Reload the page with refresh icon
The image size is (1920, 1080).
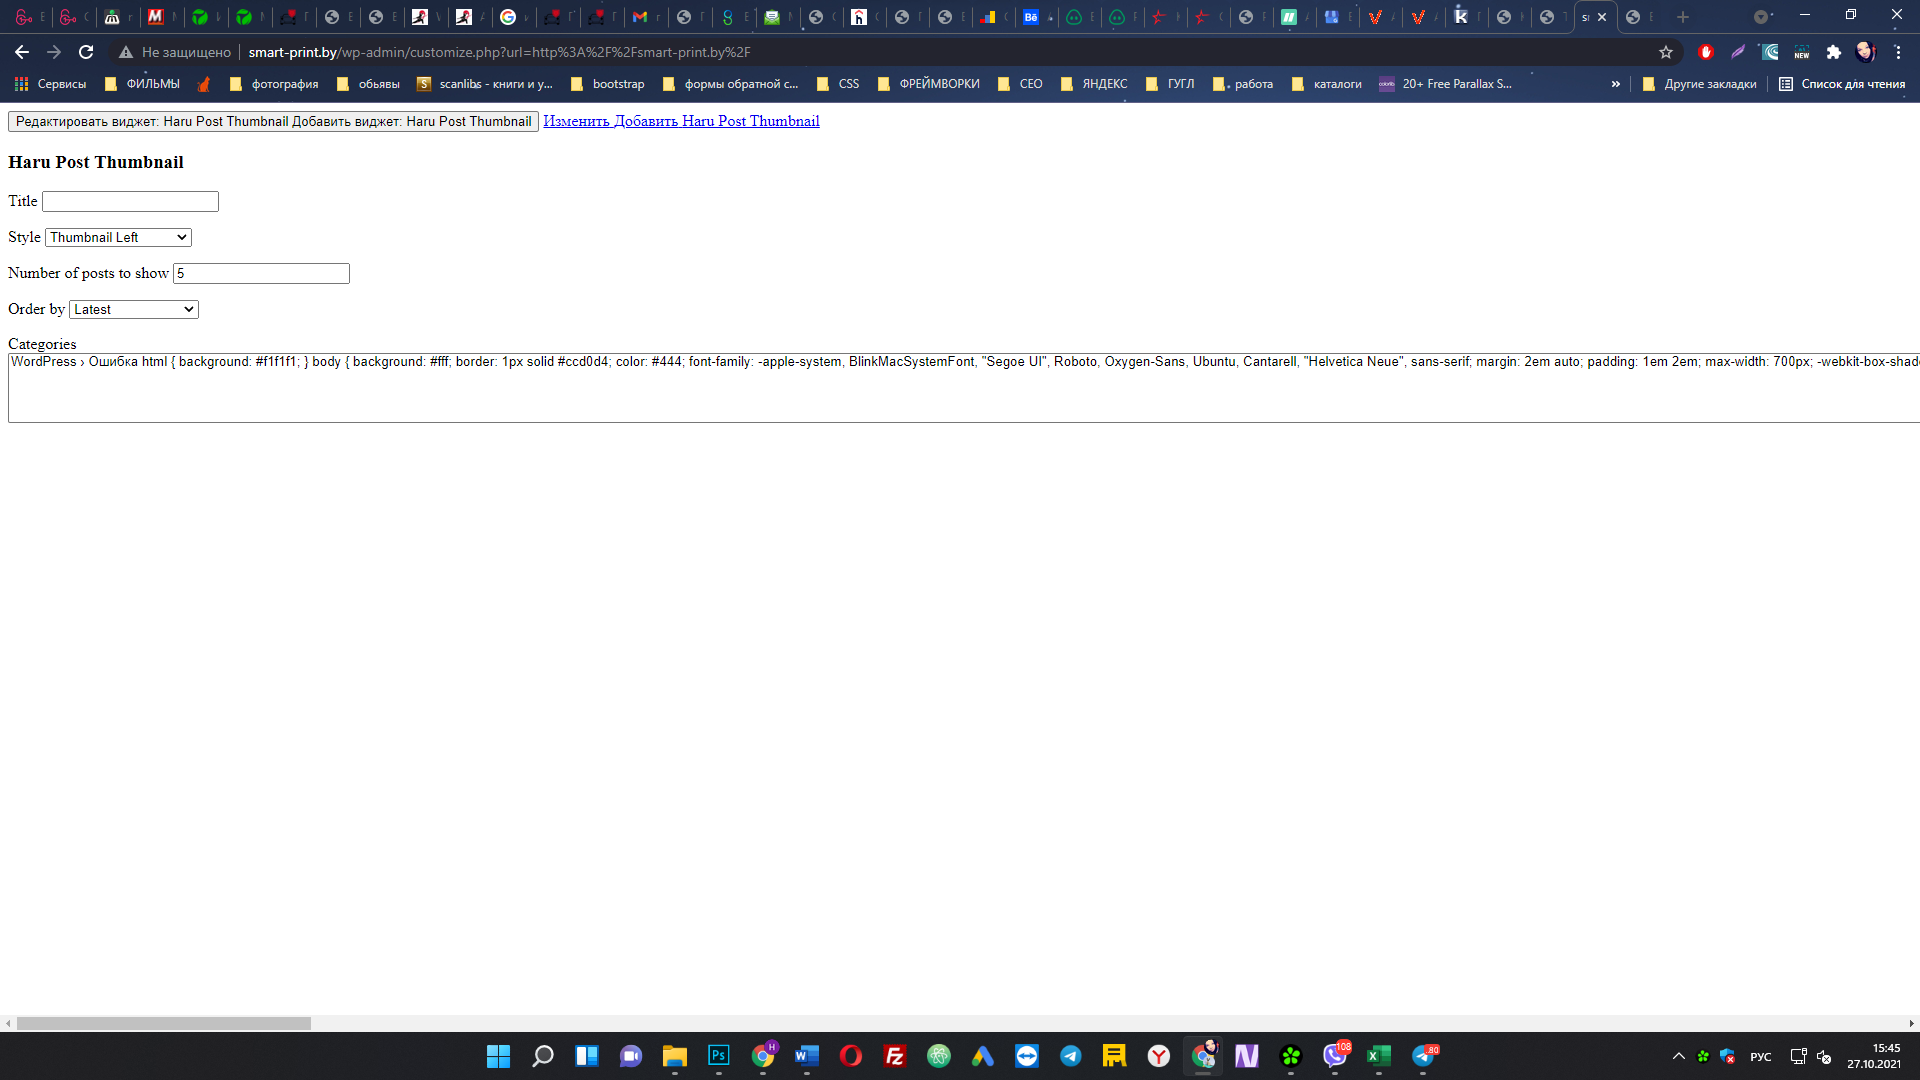86,52
